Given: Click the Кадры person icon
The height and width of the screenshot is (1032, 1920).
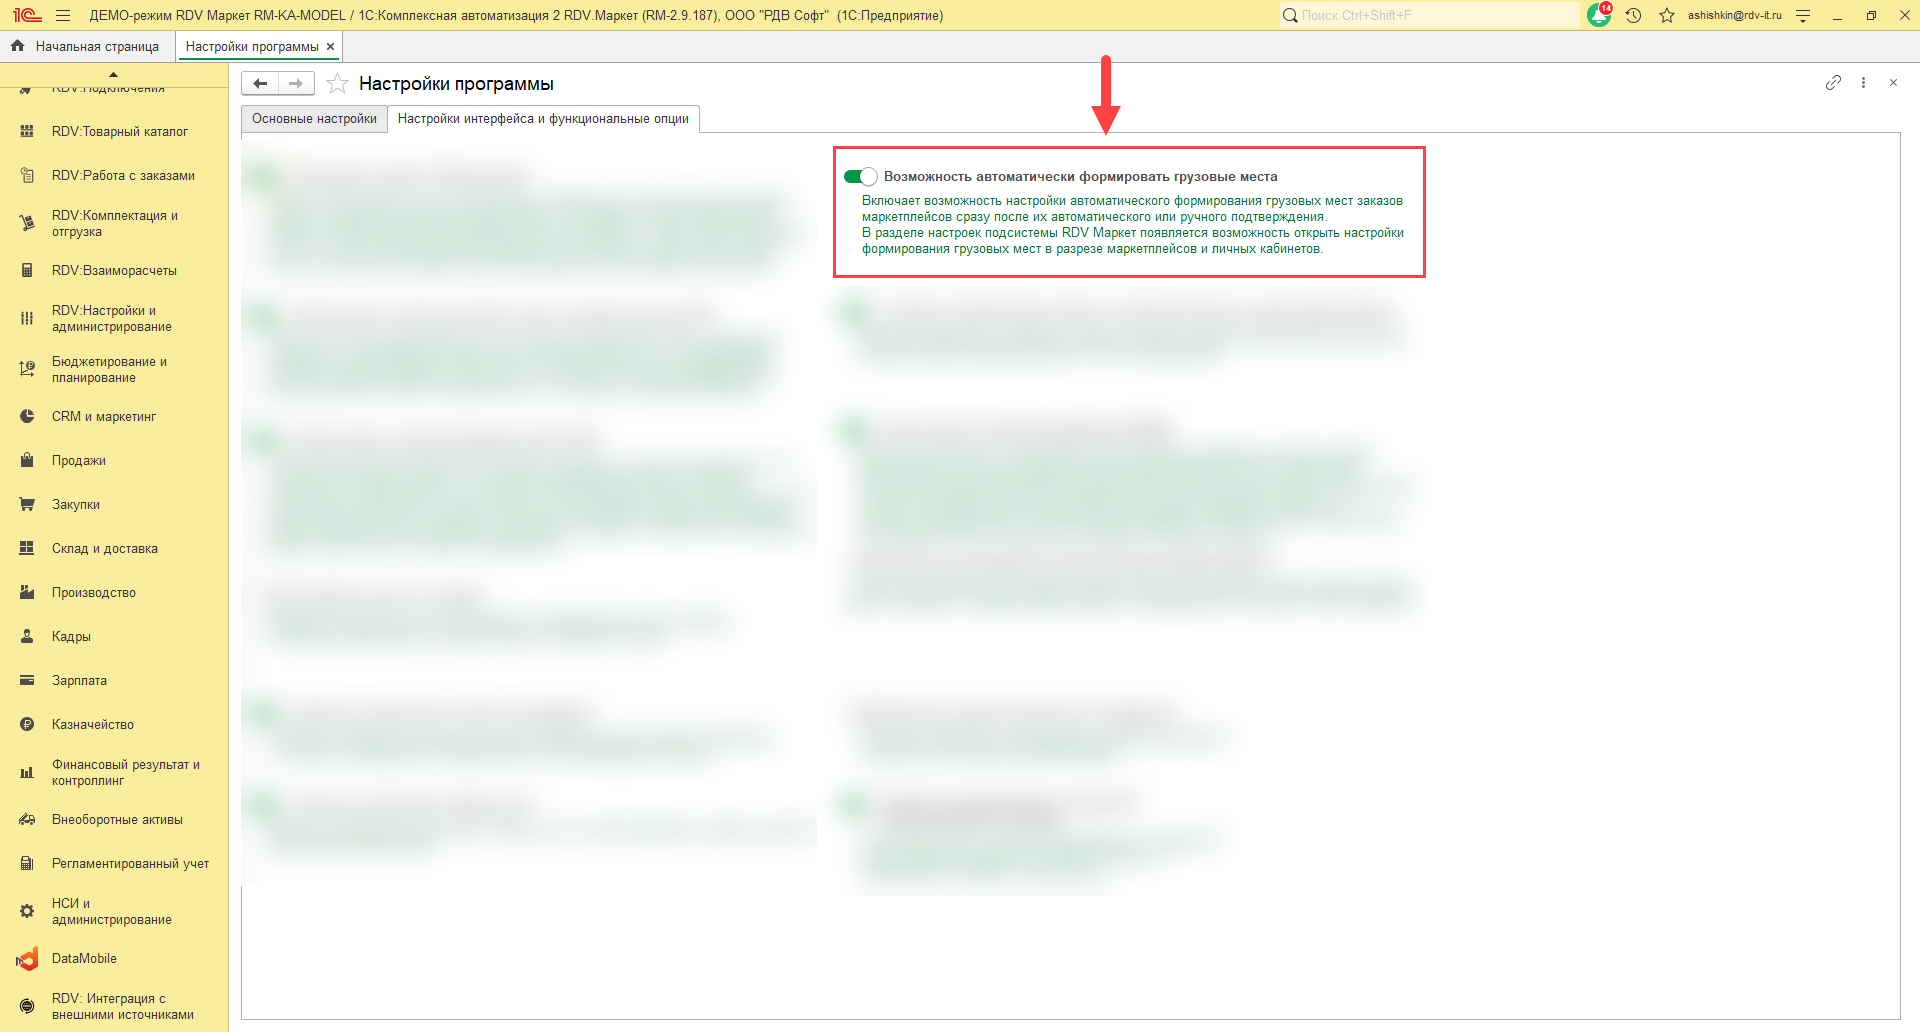Looking at the screenshot, I should tap(27, 637).
